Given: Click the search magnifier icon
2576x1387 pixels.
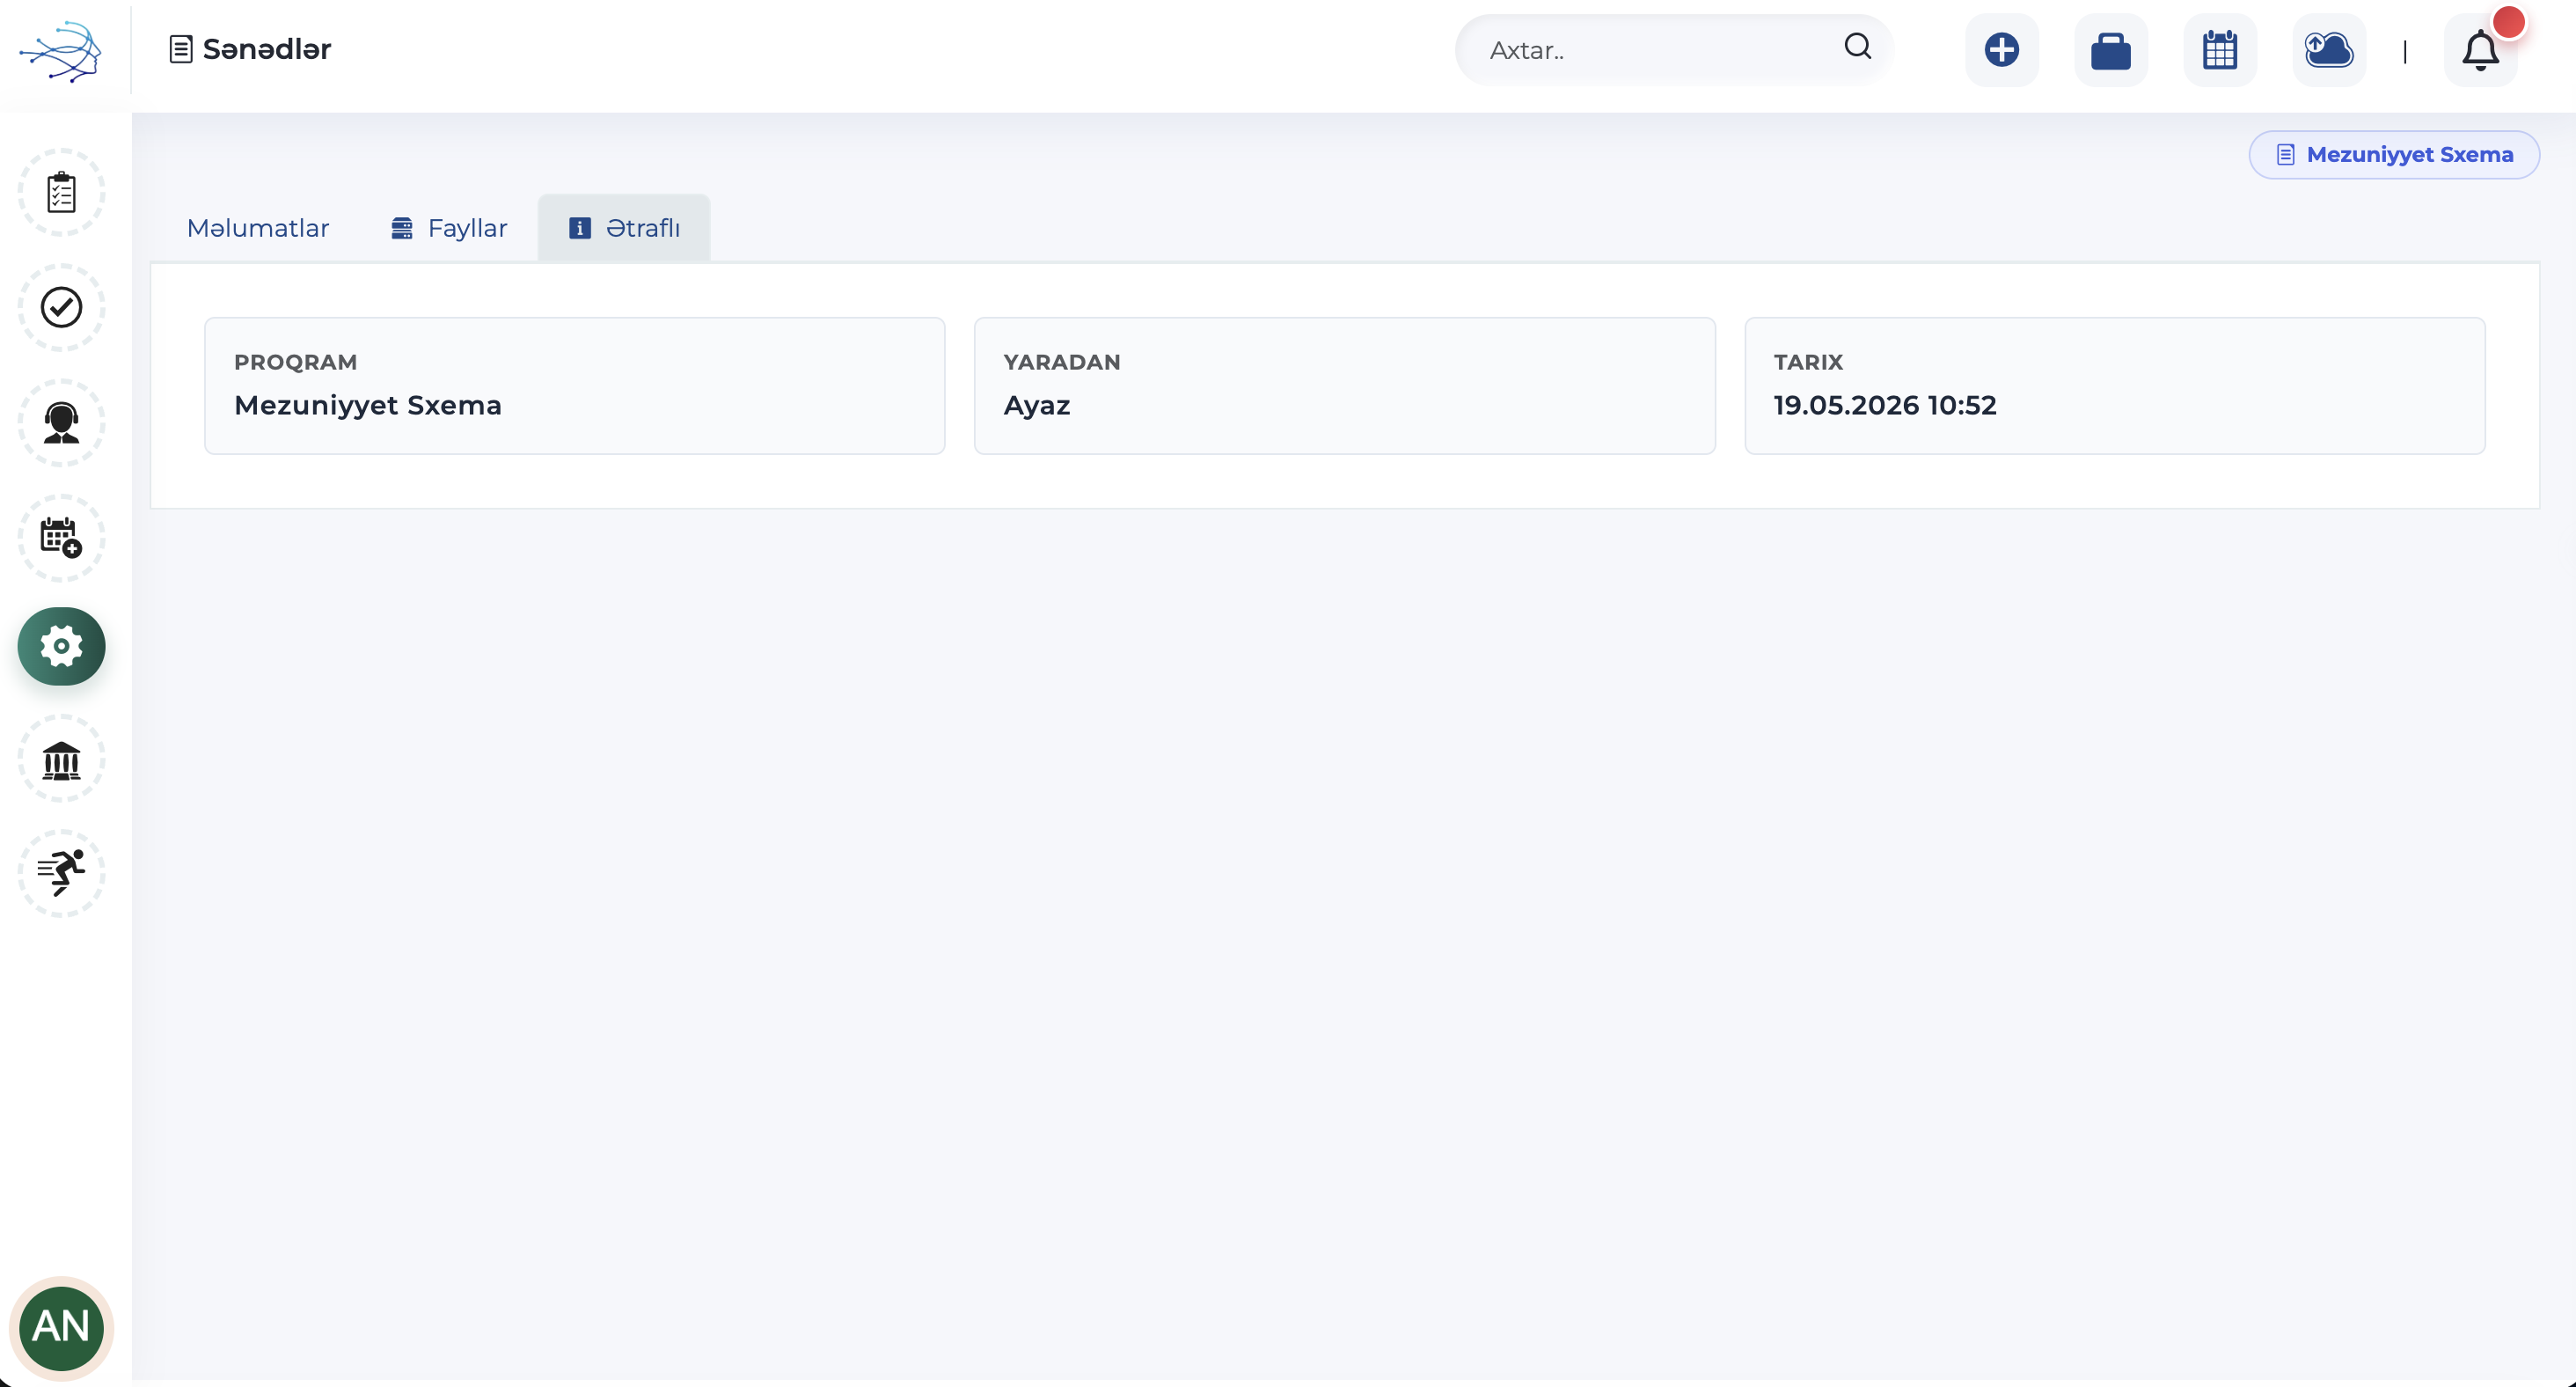Looking at the screenshot, I should click(x=1857, y=46).
